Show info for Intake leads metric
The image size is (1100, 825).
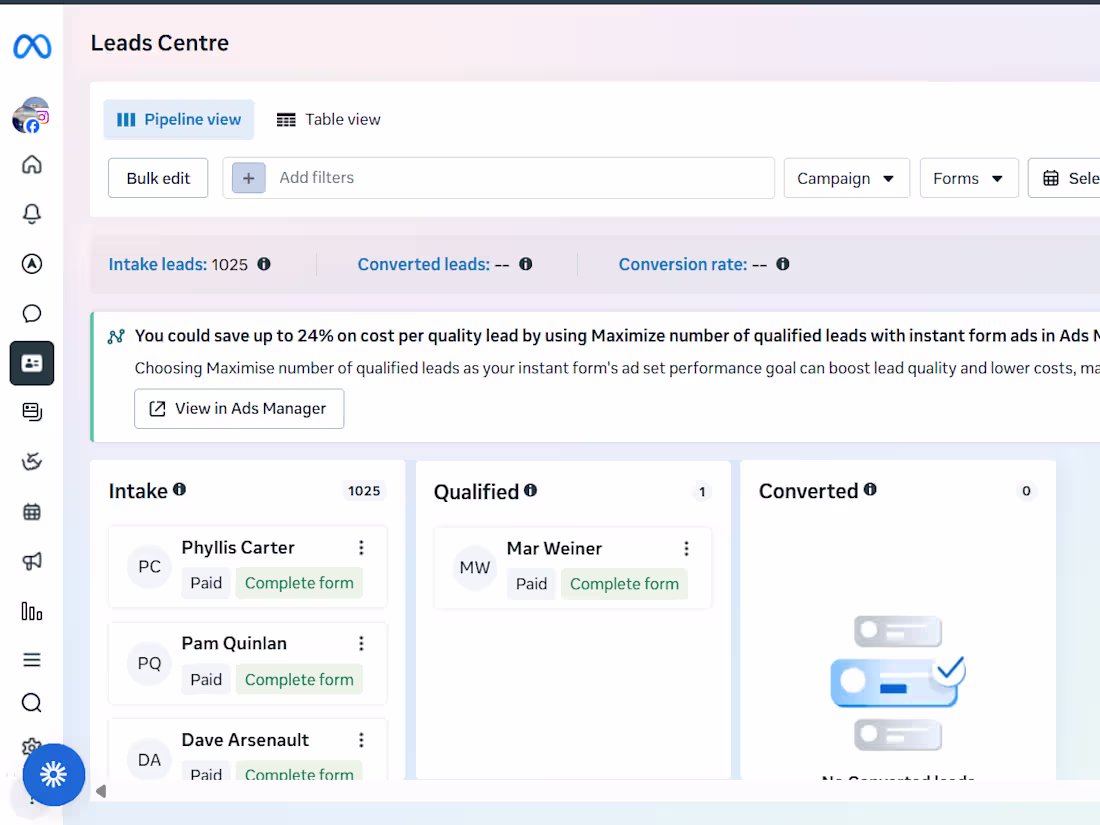click(x=264, y=264)
